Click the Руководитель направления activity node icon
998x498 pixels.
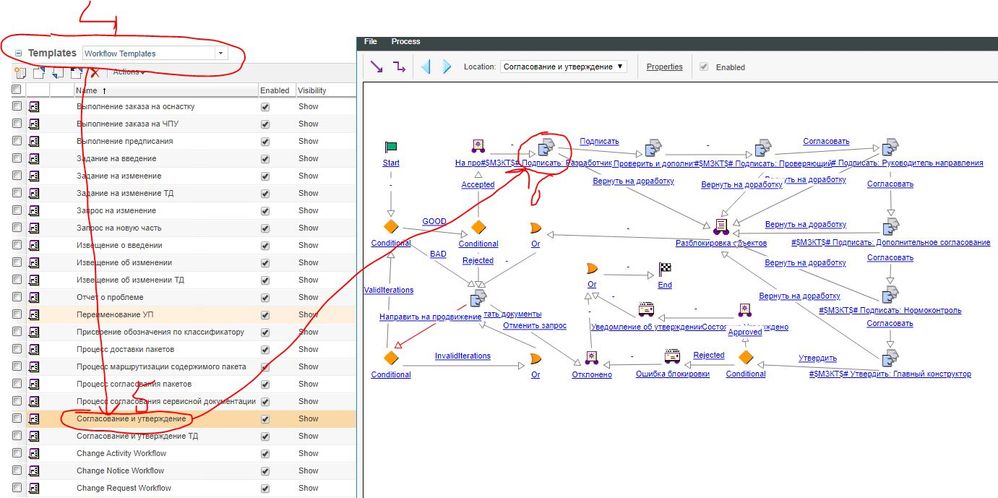pyautogui.click(x=890, y=147)
